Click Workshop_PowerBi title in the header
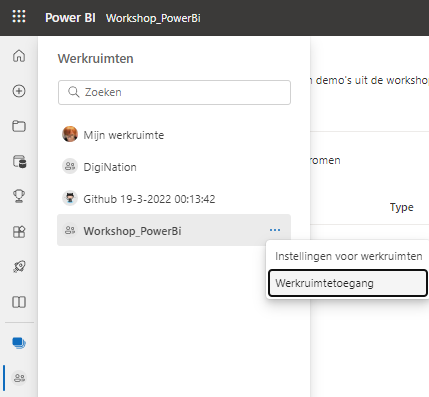Screen dimensions: 429x397 point(153,18)
